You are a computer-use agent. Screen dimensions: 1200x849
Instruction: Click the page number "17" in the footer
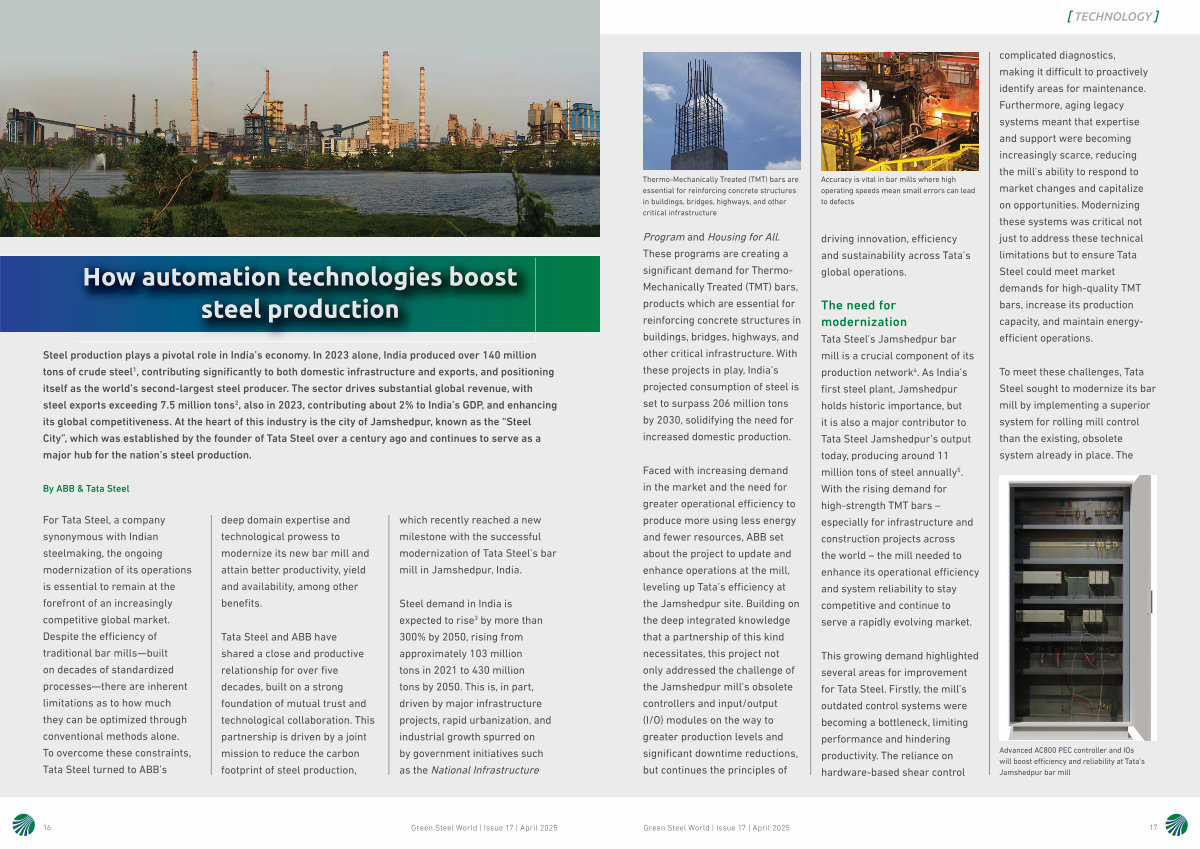[1153, 828]
